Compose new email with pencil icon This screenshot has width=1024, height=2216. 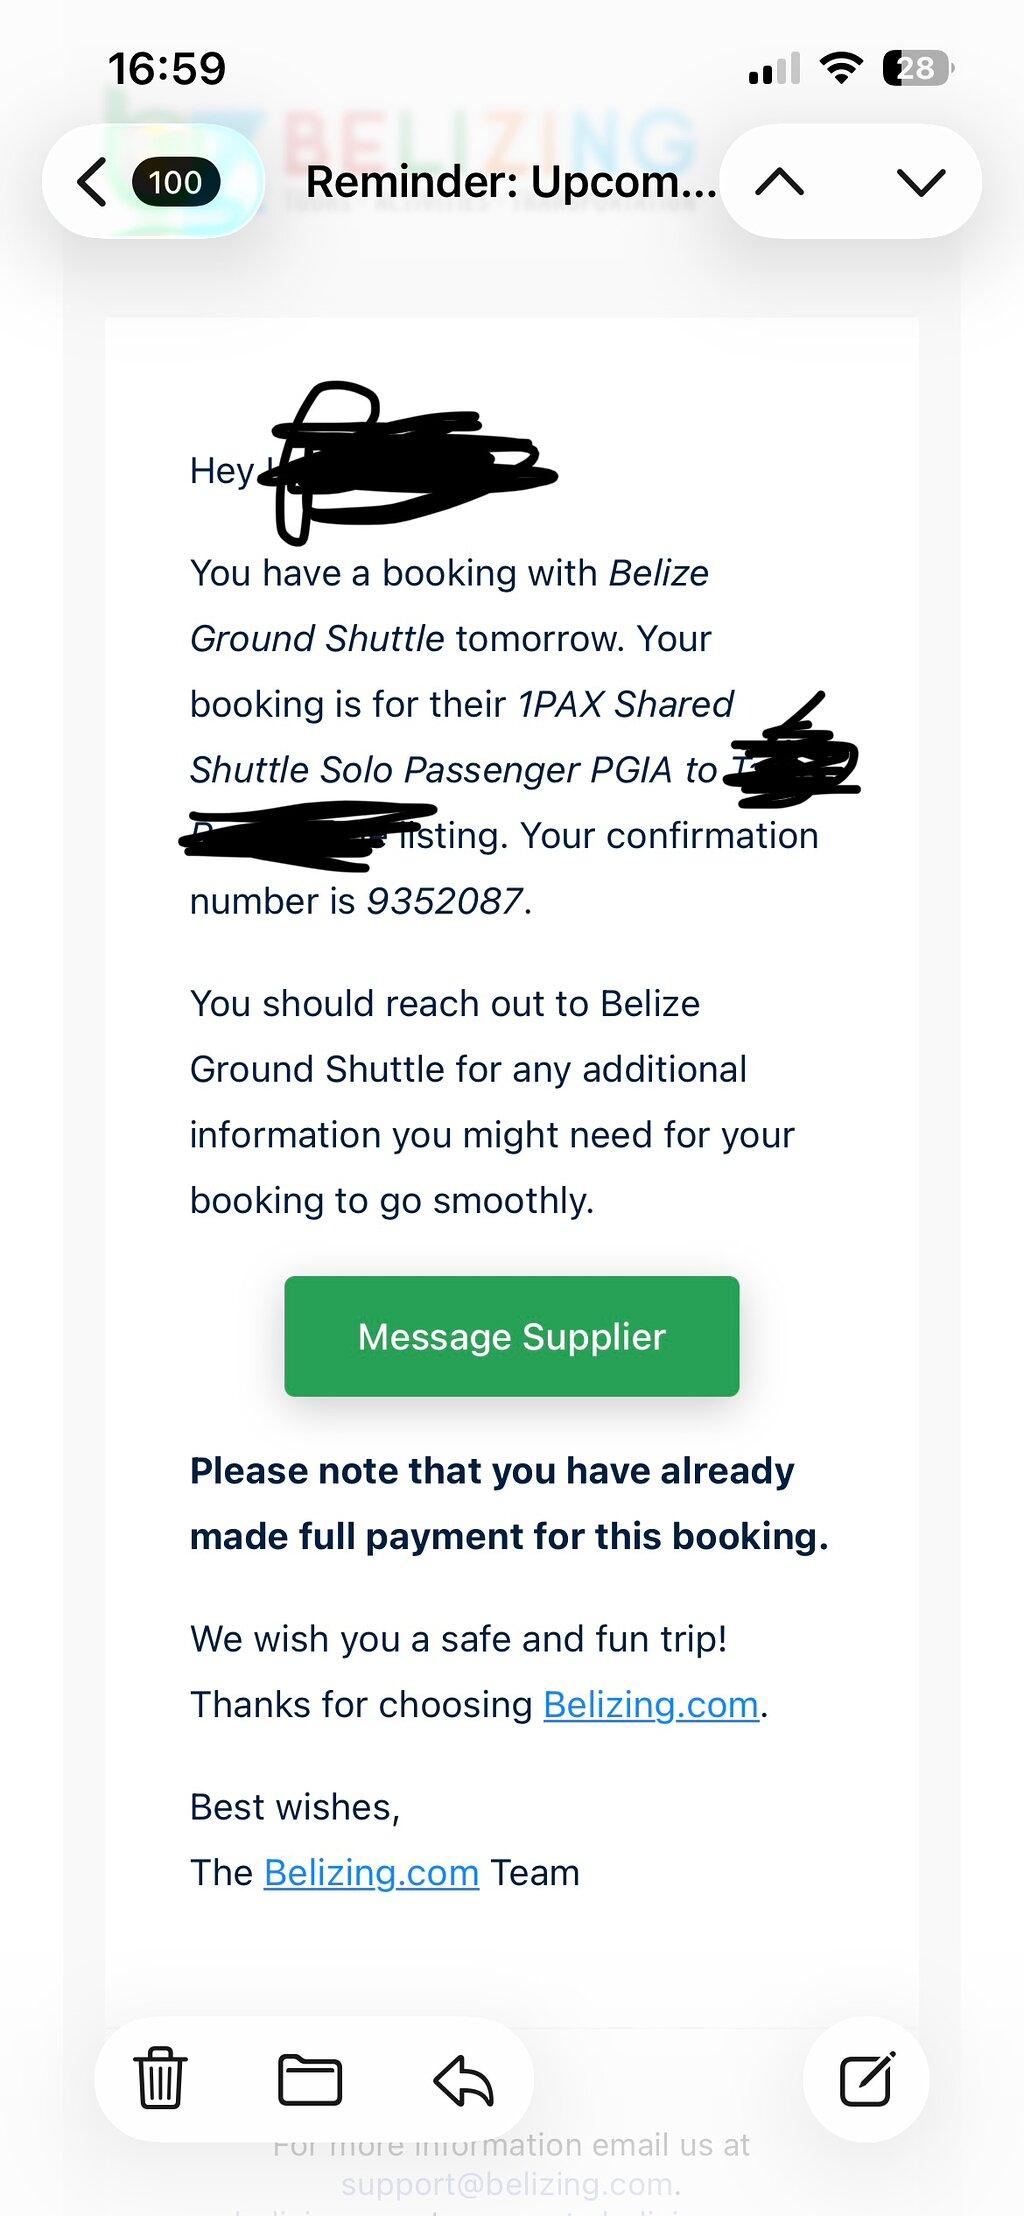(x=866, y=2079)
